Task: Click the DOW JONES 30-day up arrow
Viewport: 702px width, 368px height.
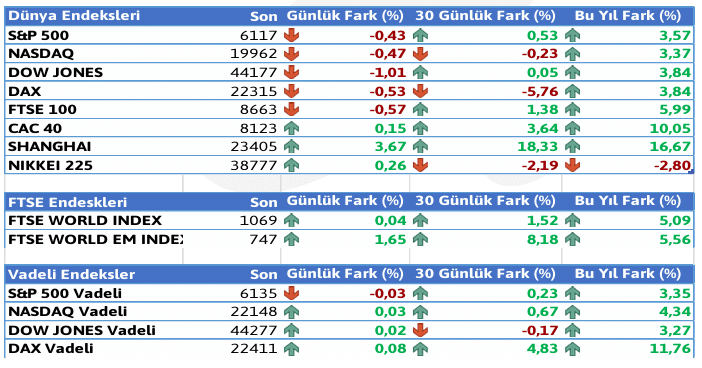Action: tap(420, 72)
